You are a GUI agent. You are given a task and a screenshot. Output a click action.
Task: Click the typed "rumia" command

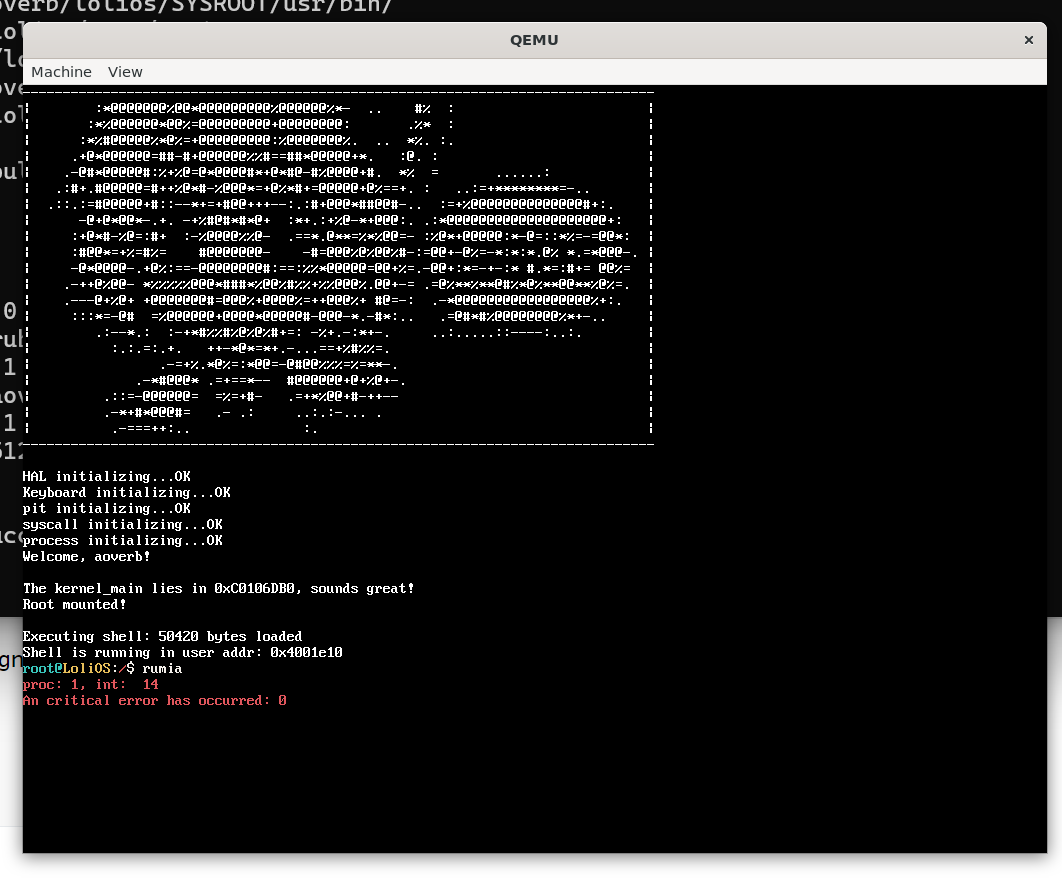(162, 669)
